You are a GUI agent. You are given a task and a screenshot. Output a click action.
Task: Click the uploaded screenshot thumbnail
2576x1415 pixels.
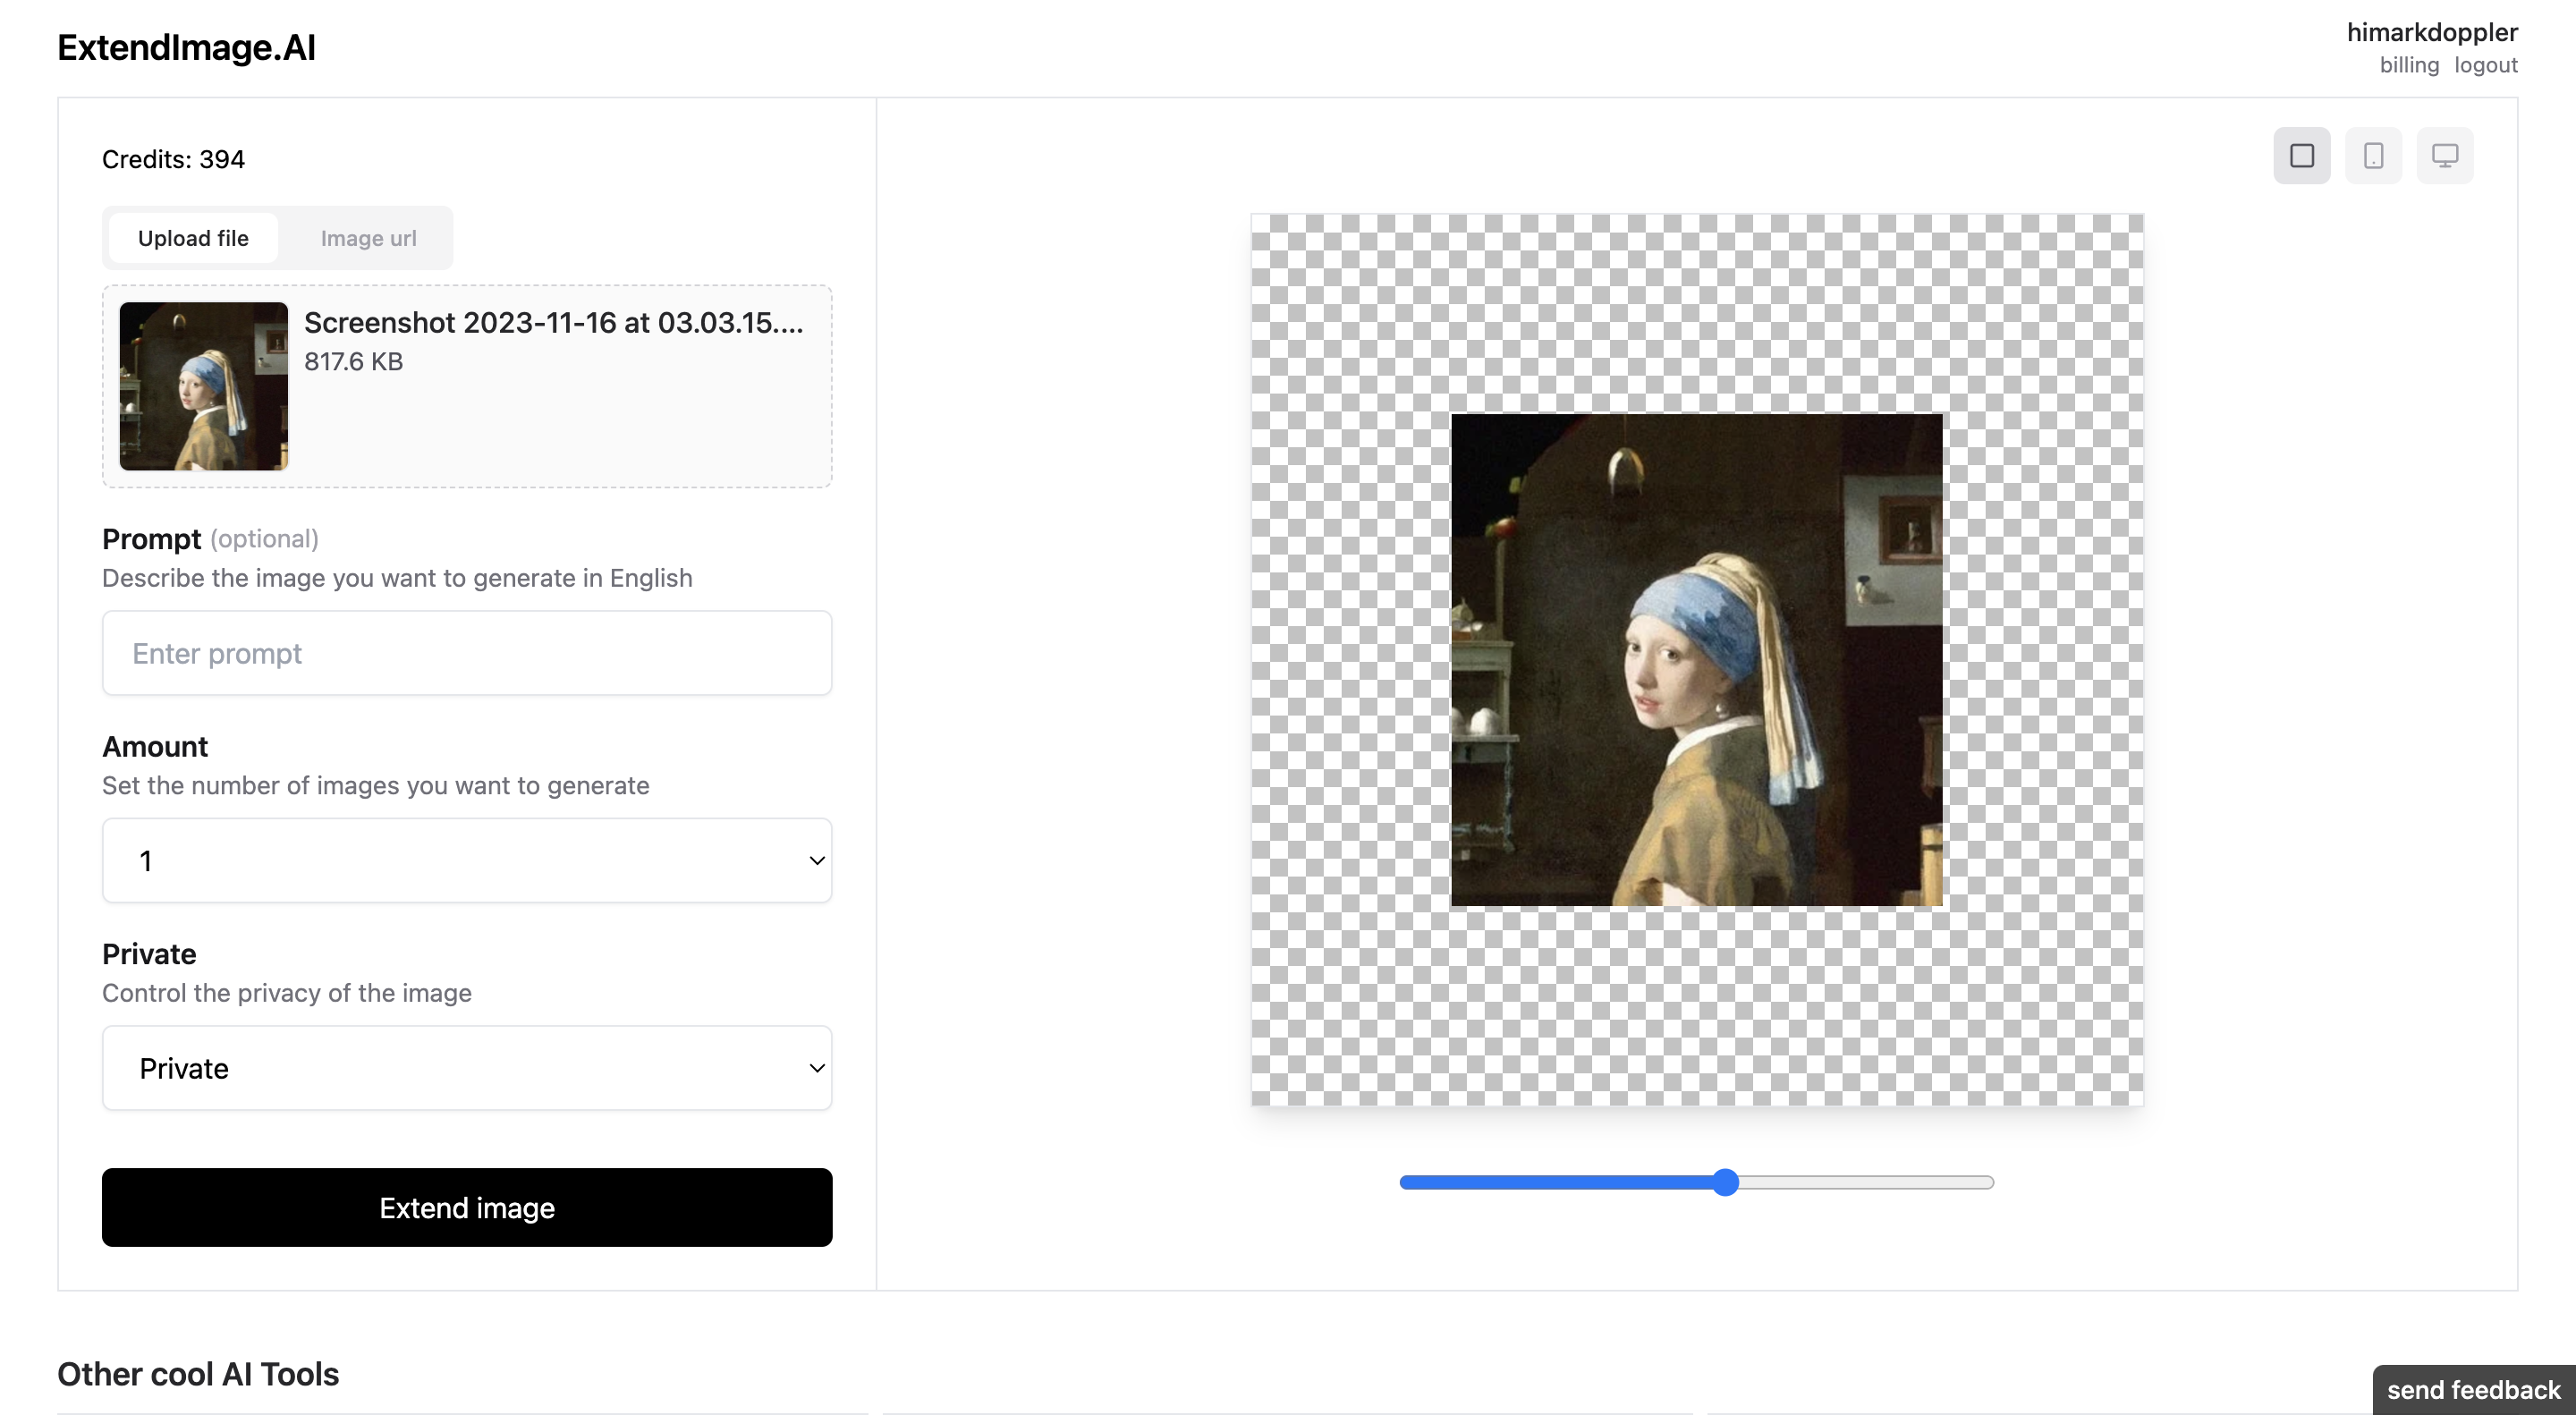click(x=203, y=386)
